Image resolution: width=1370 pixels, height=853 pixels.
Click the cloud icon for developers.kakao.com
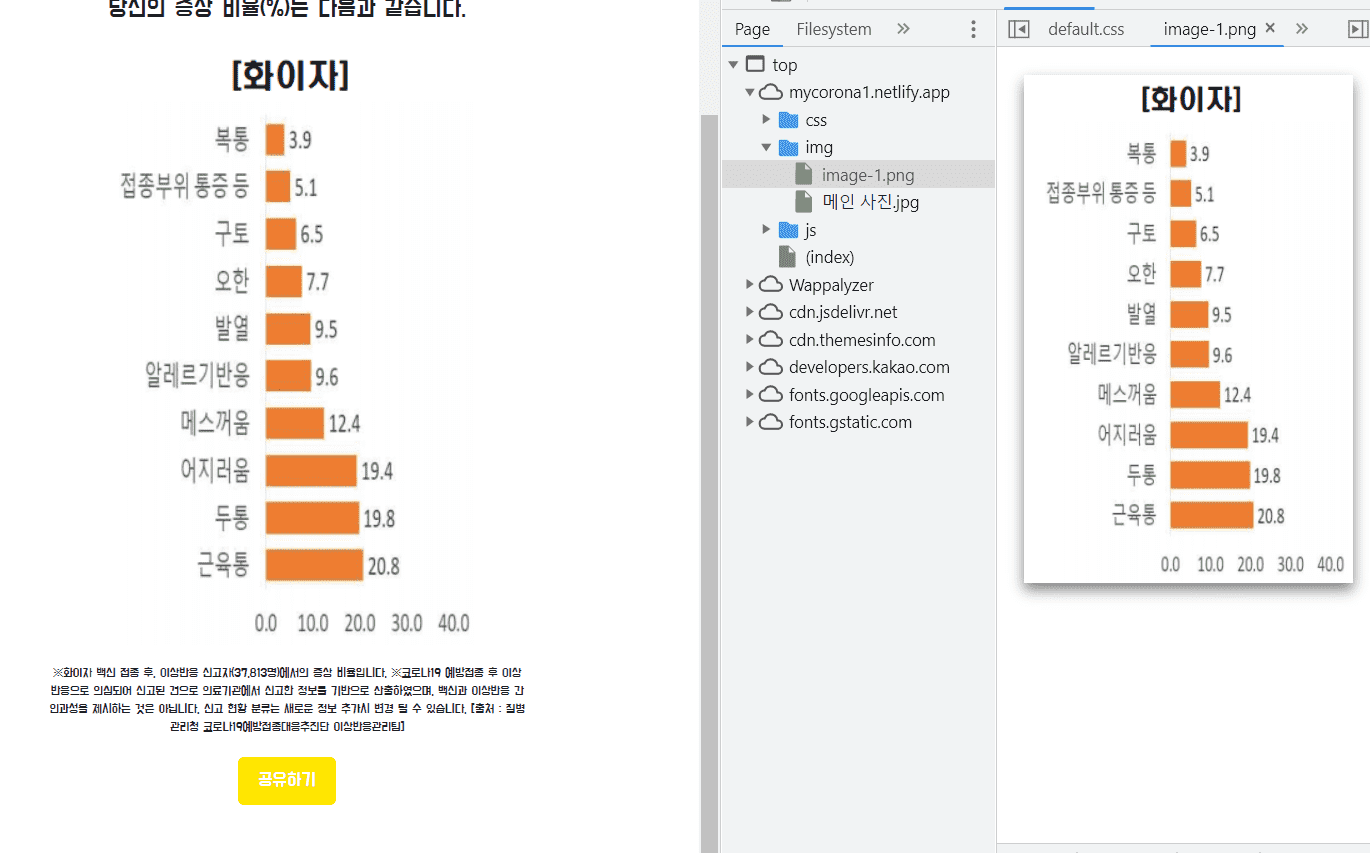pyautogui.click(x=770, y=367)
